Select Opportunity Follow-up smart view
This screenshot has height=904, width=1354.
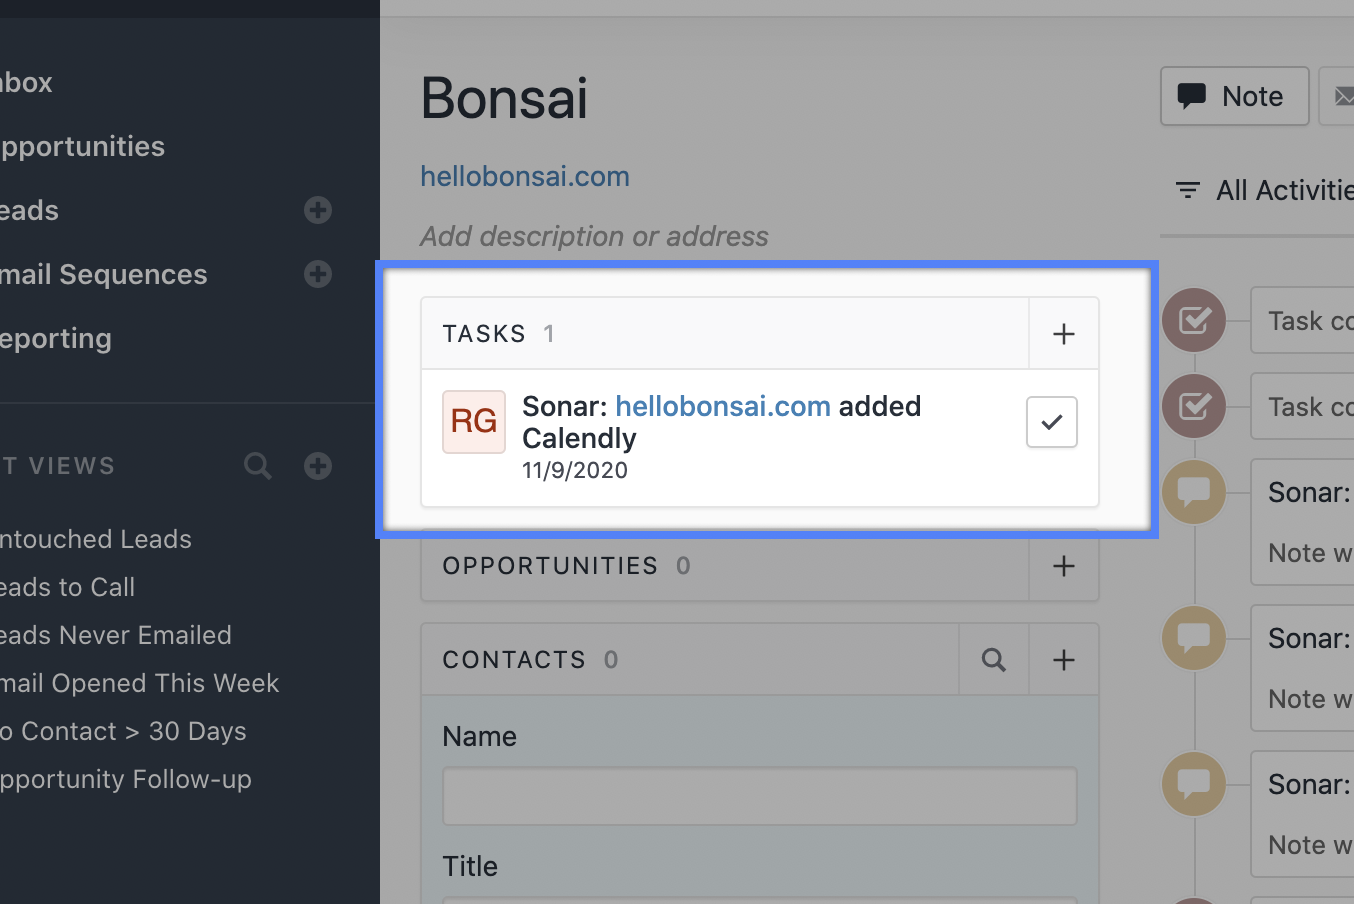click(x=126, y=779)
